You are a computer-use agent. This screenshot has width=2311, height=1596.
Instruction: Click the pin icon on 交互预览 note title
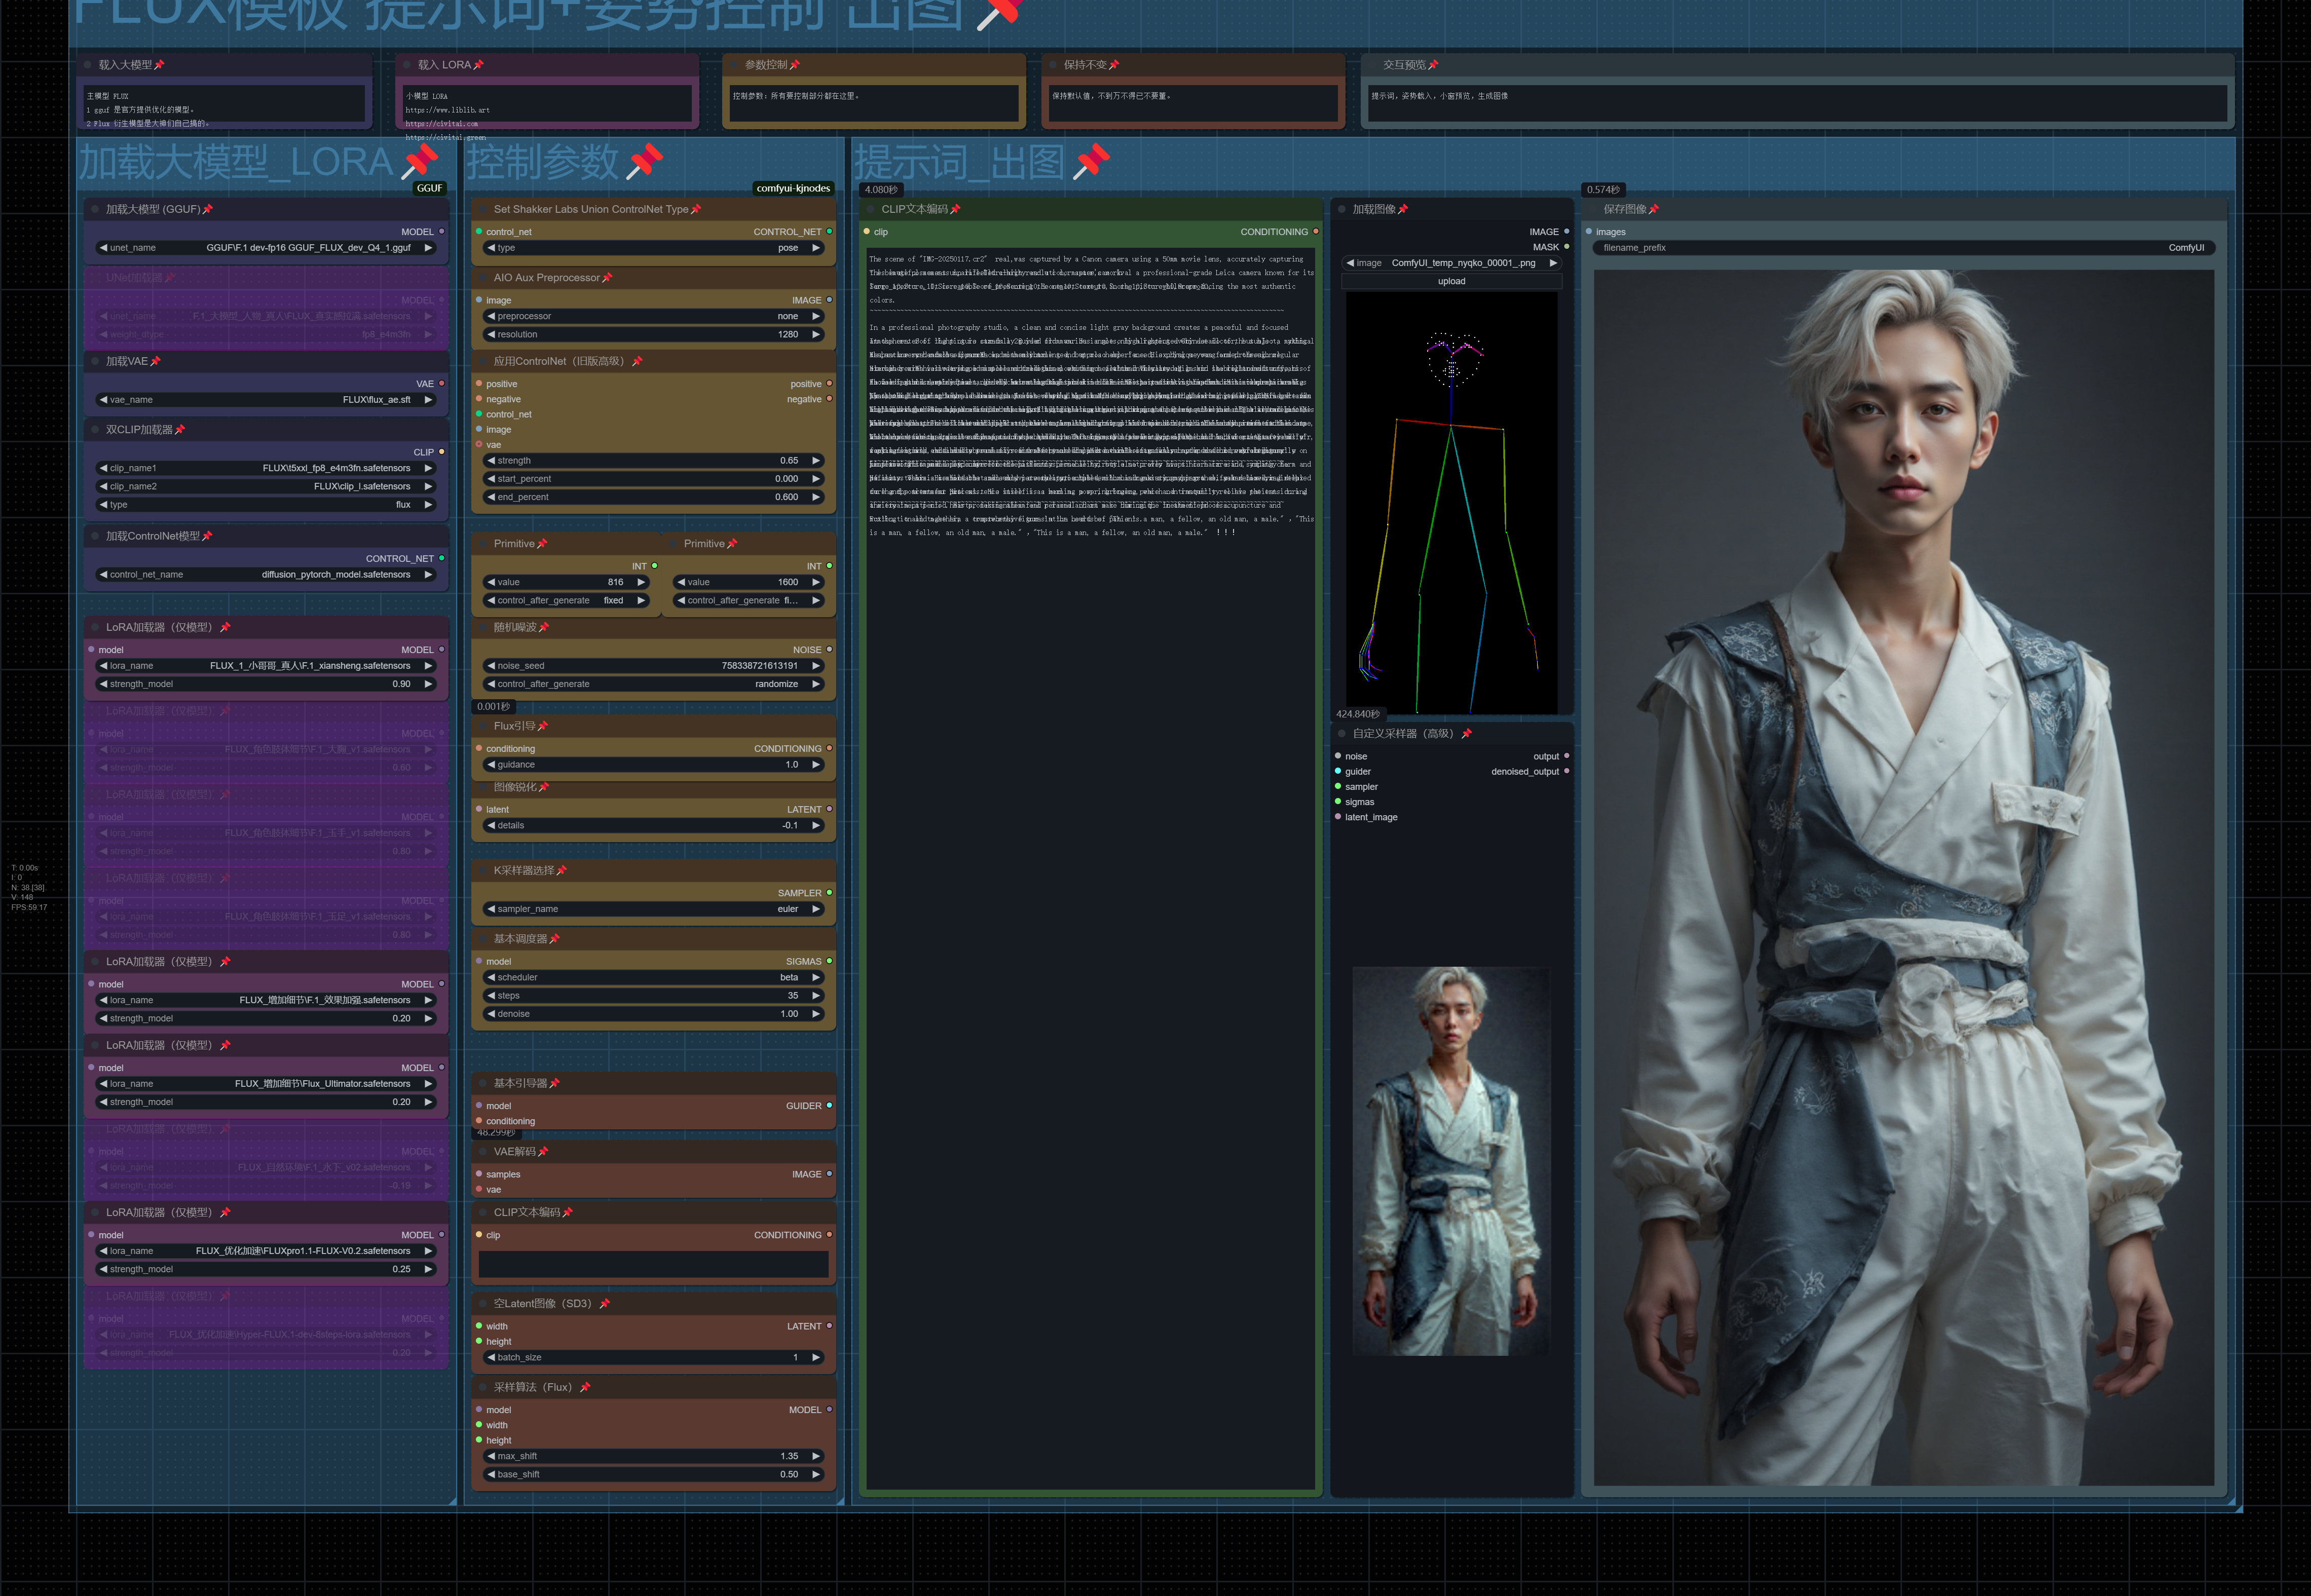(x=1433, y=65)
